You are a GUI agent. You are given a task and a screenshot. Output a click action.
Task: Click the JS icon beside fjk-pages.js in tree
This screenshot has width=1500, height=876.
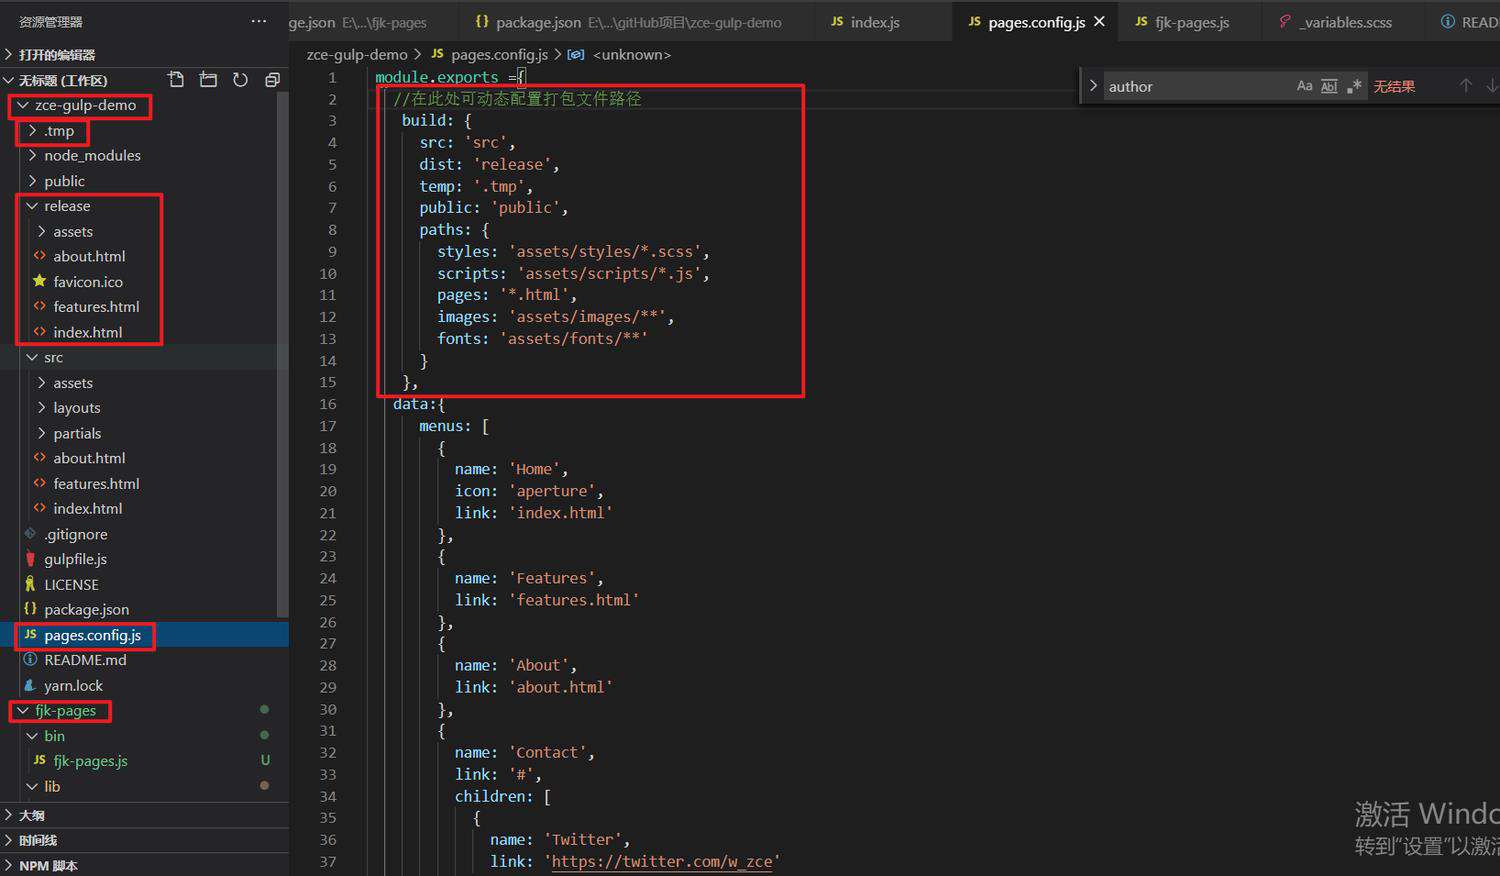(40, 761)
